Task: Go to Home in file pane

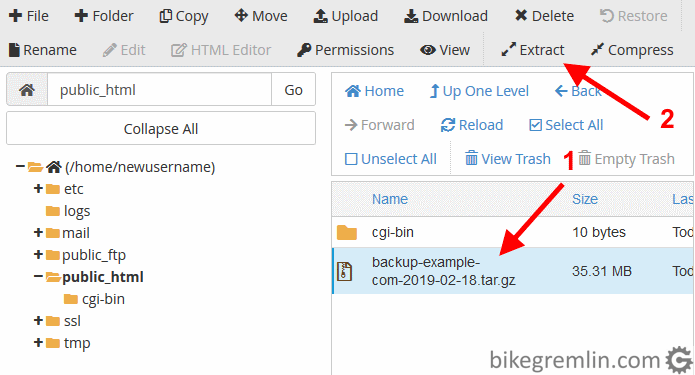Action: point(375,91)
